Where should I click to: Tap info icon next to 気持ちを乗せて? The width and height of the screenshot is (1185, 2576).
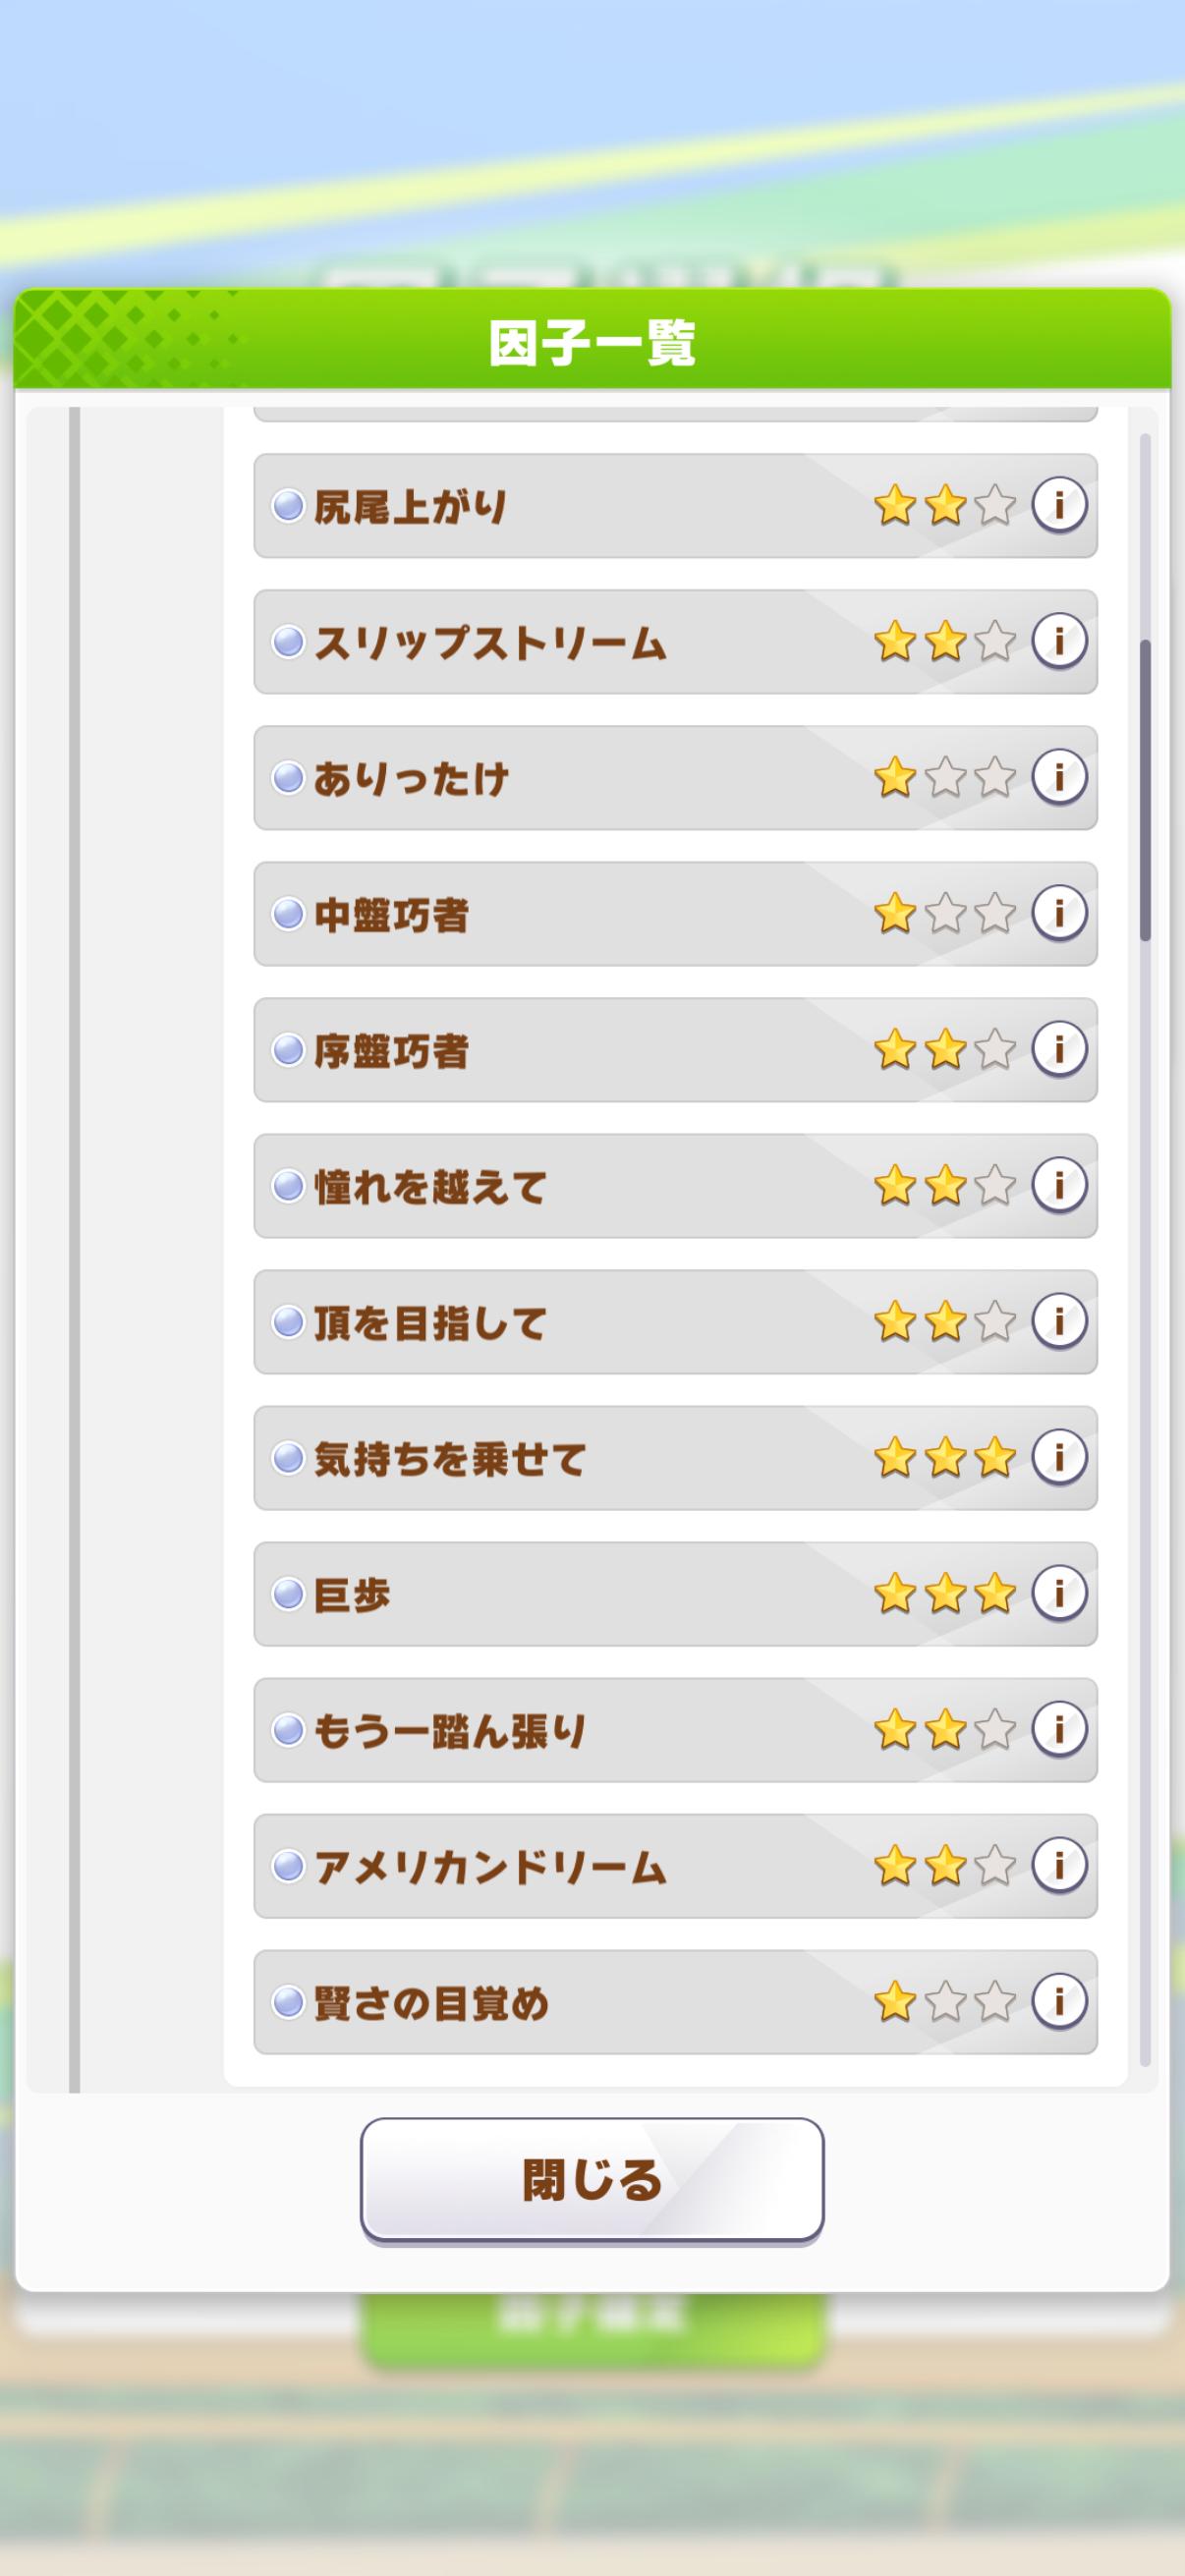1059,1457
